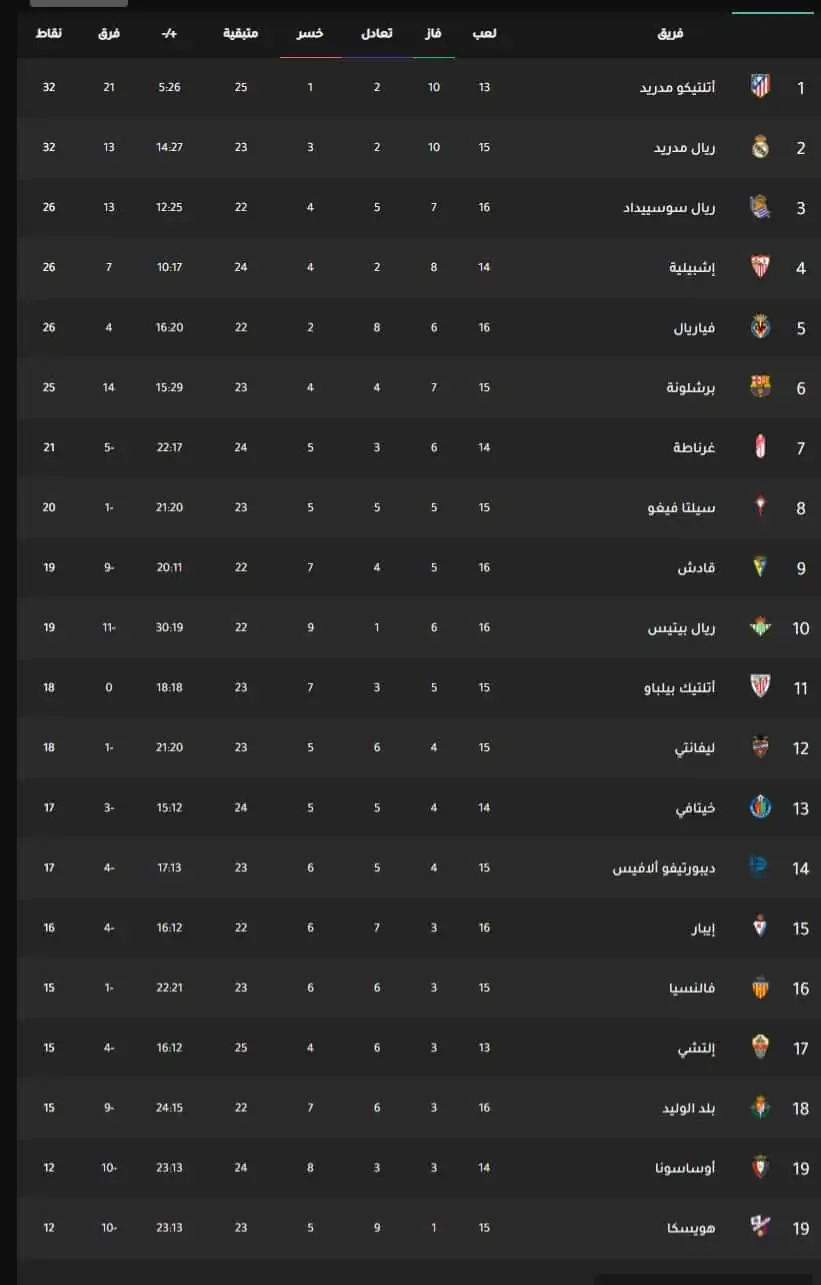Screen dimensions: 821x1285
Task: Click the Atletico Madrid club crest
Action: click(761, 87)
